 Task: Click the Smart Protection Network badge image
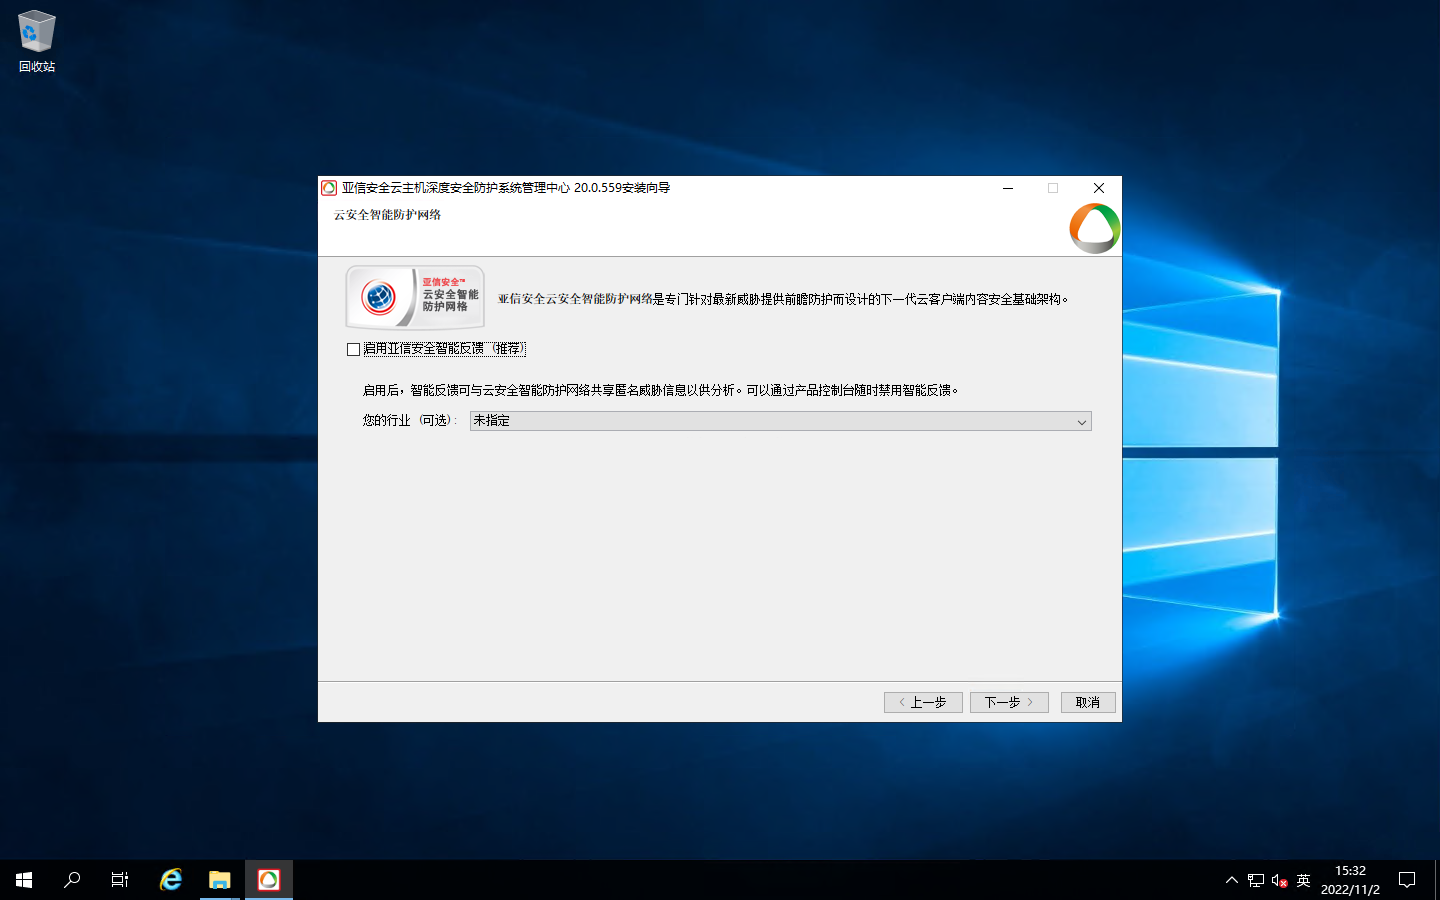(415, 297)
